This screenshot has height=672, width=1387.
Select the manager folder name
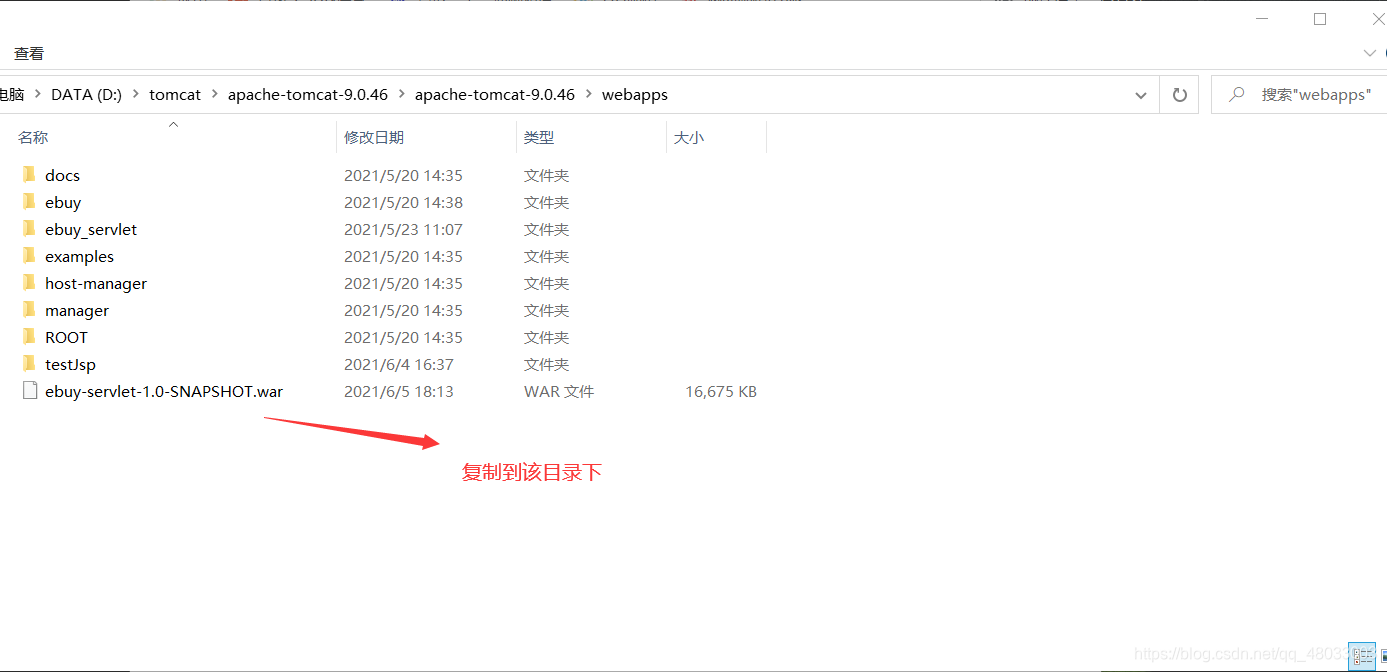[77, 310]
